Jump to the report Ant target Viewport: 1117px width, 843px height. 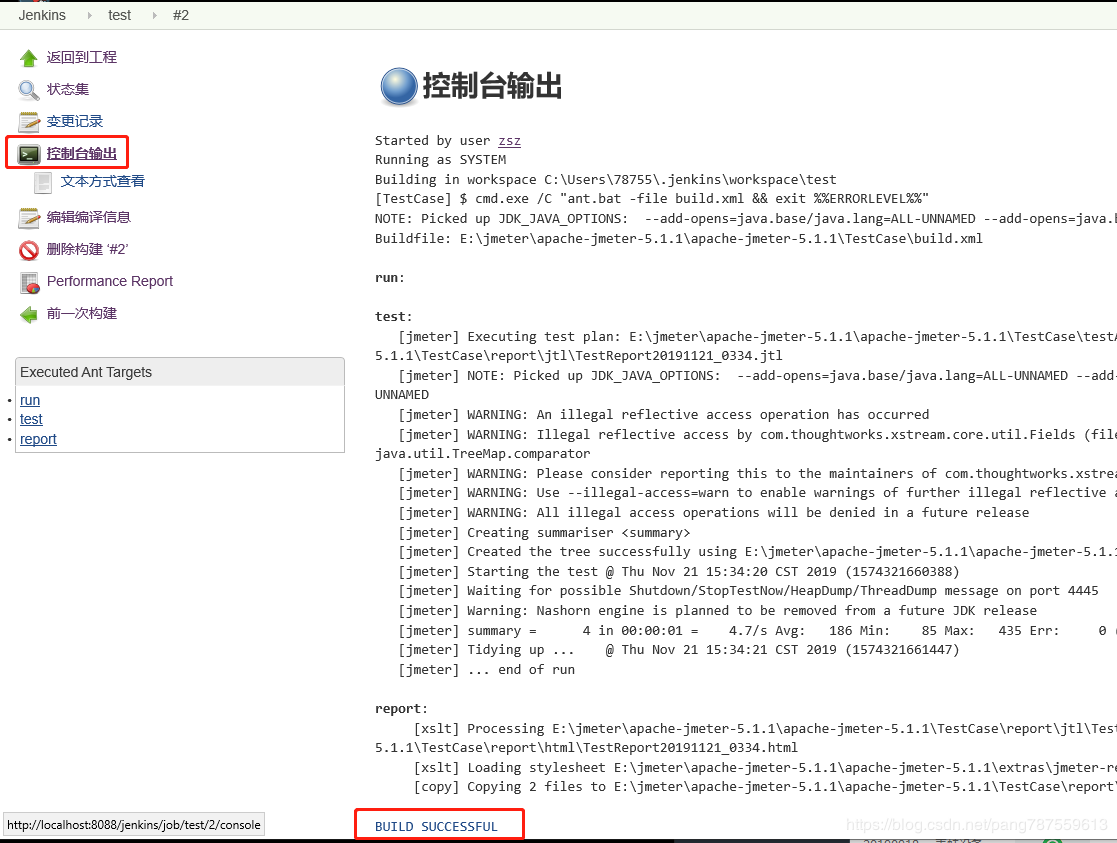[x=38, y=439]
